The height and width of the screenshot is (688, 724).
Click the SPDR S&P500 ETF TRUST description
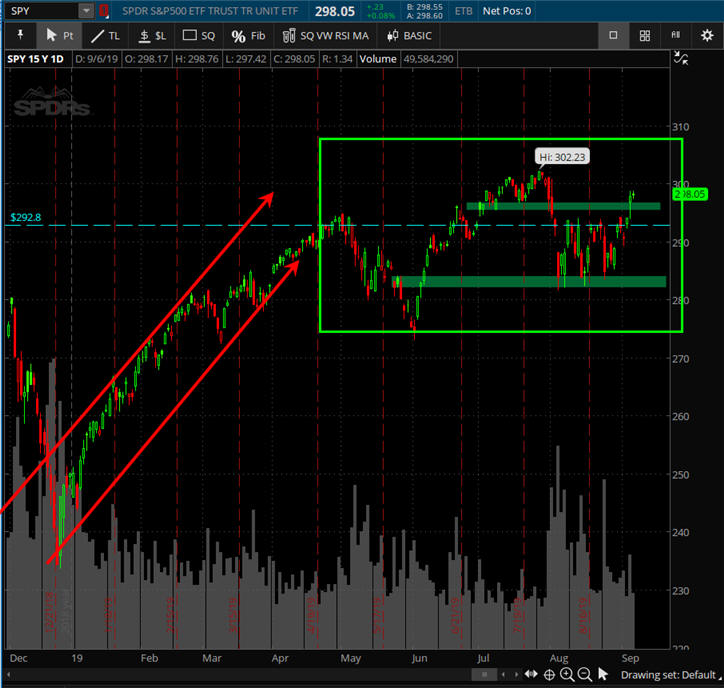pyautogui.click(x=210, y=11)
